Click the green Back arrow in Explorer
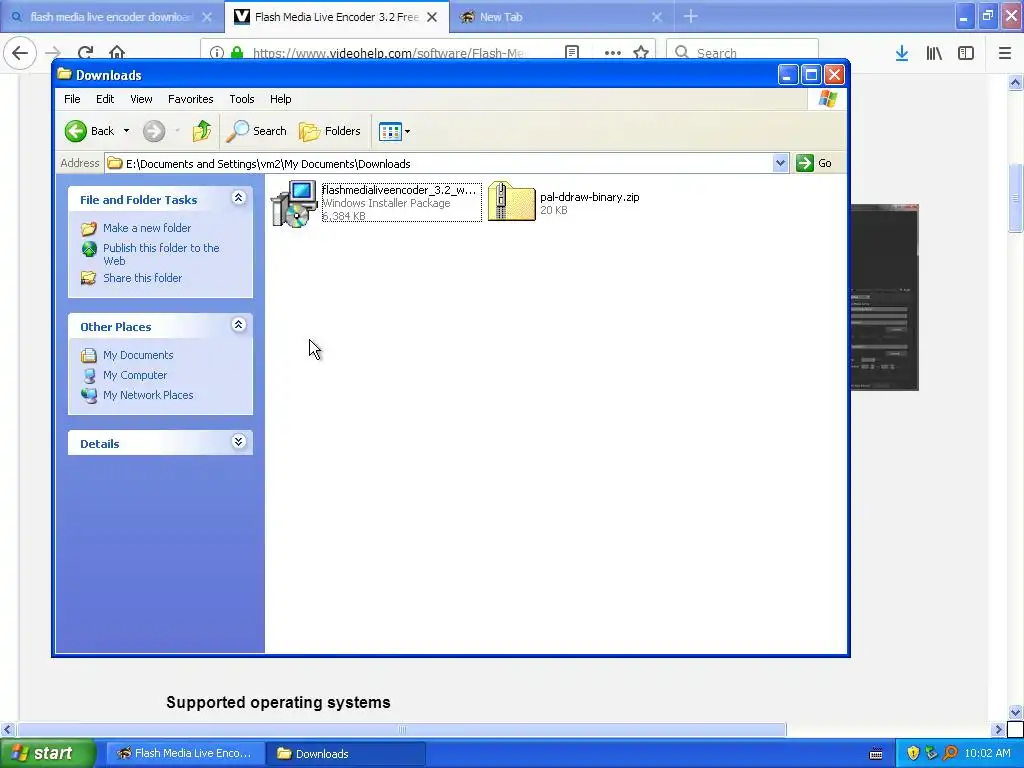Screen dimensions: 1024x768 (x=76, y=131)
